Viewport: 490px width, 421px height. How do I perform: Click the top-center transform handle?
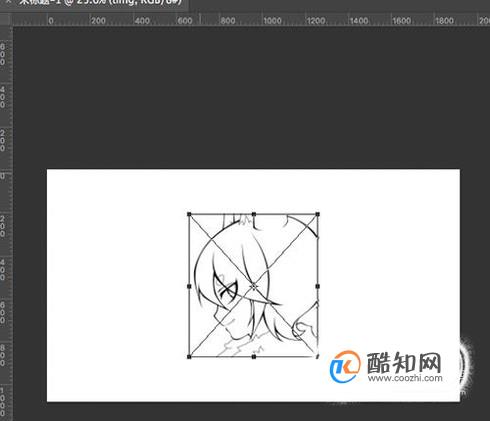[x=254, y=214]
